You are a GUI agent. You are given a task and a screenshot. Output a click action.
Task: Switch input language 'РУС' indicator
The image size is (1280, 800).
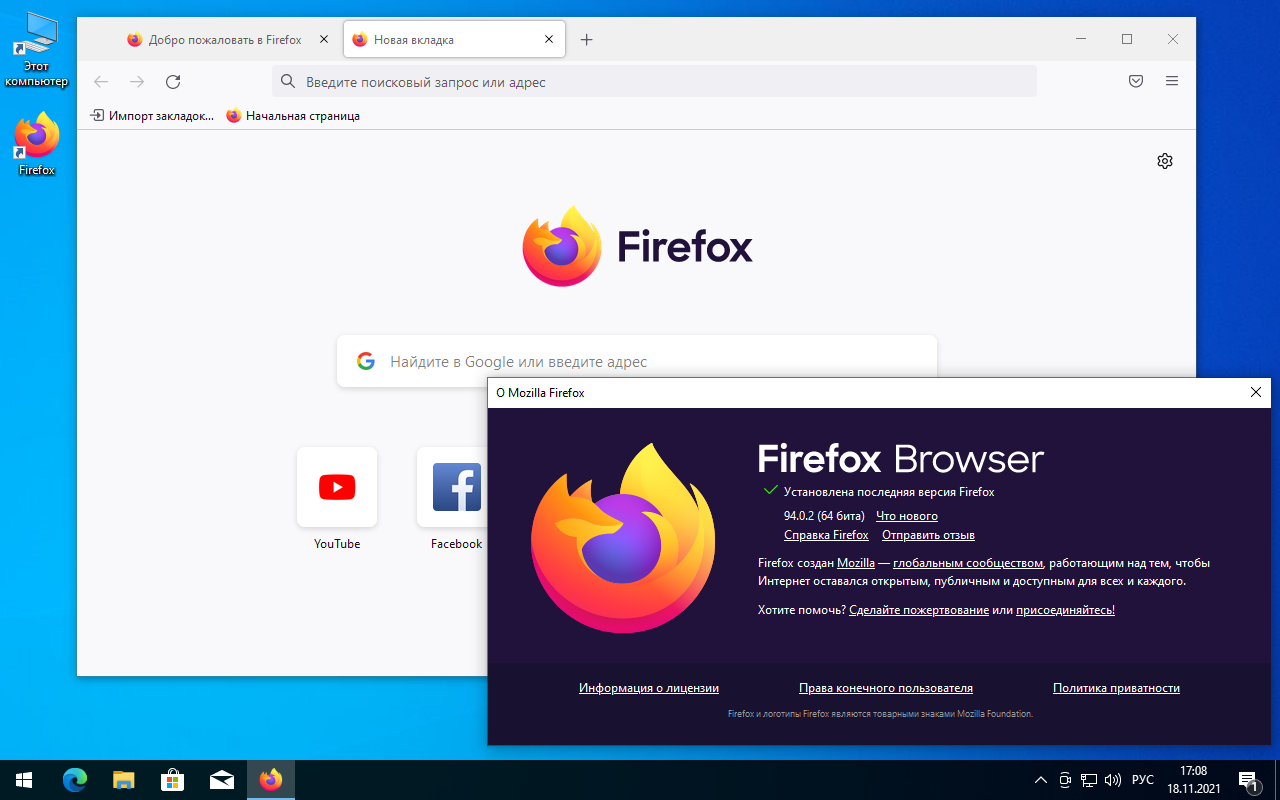point(1143,780)
